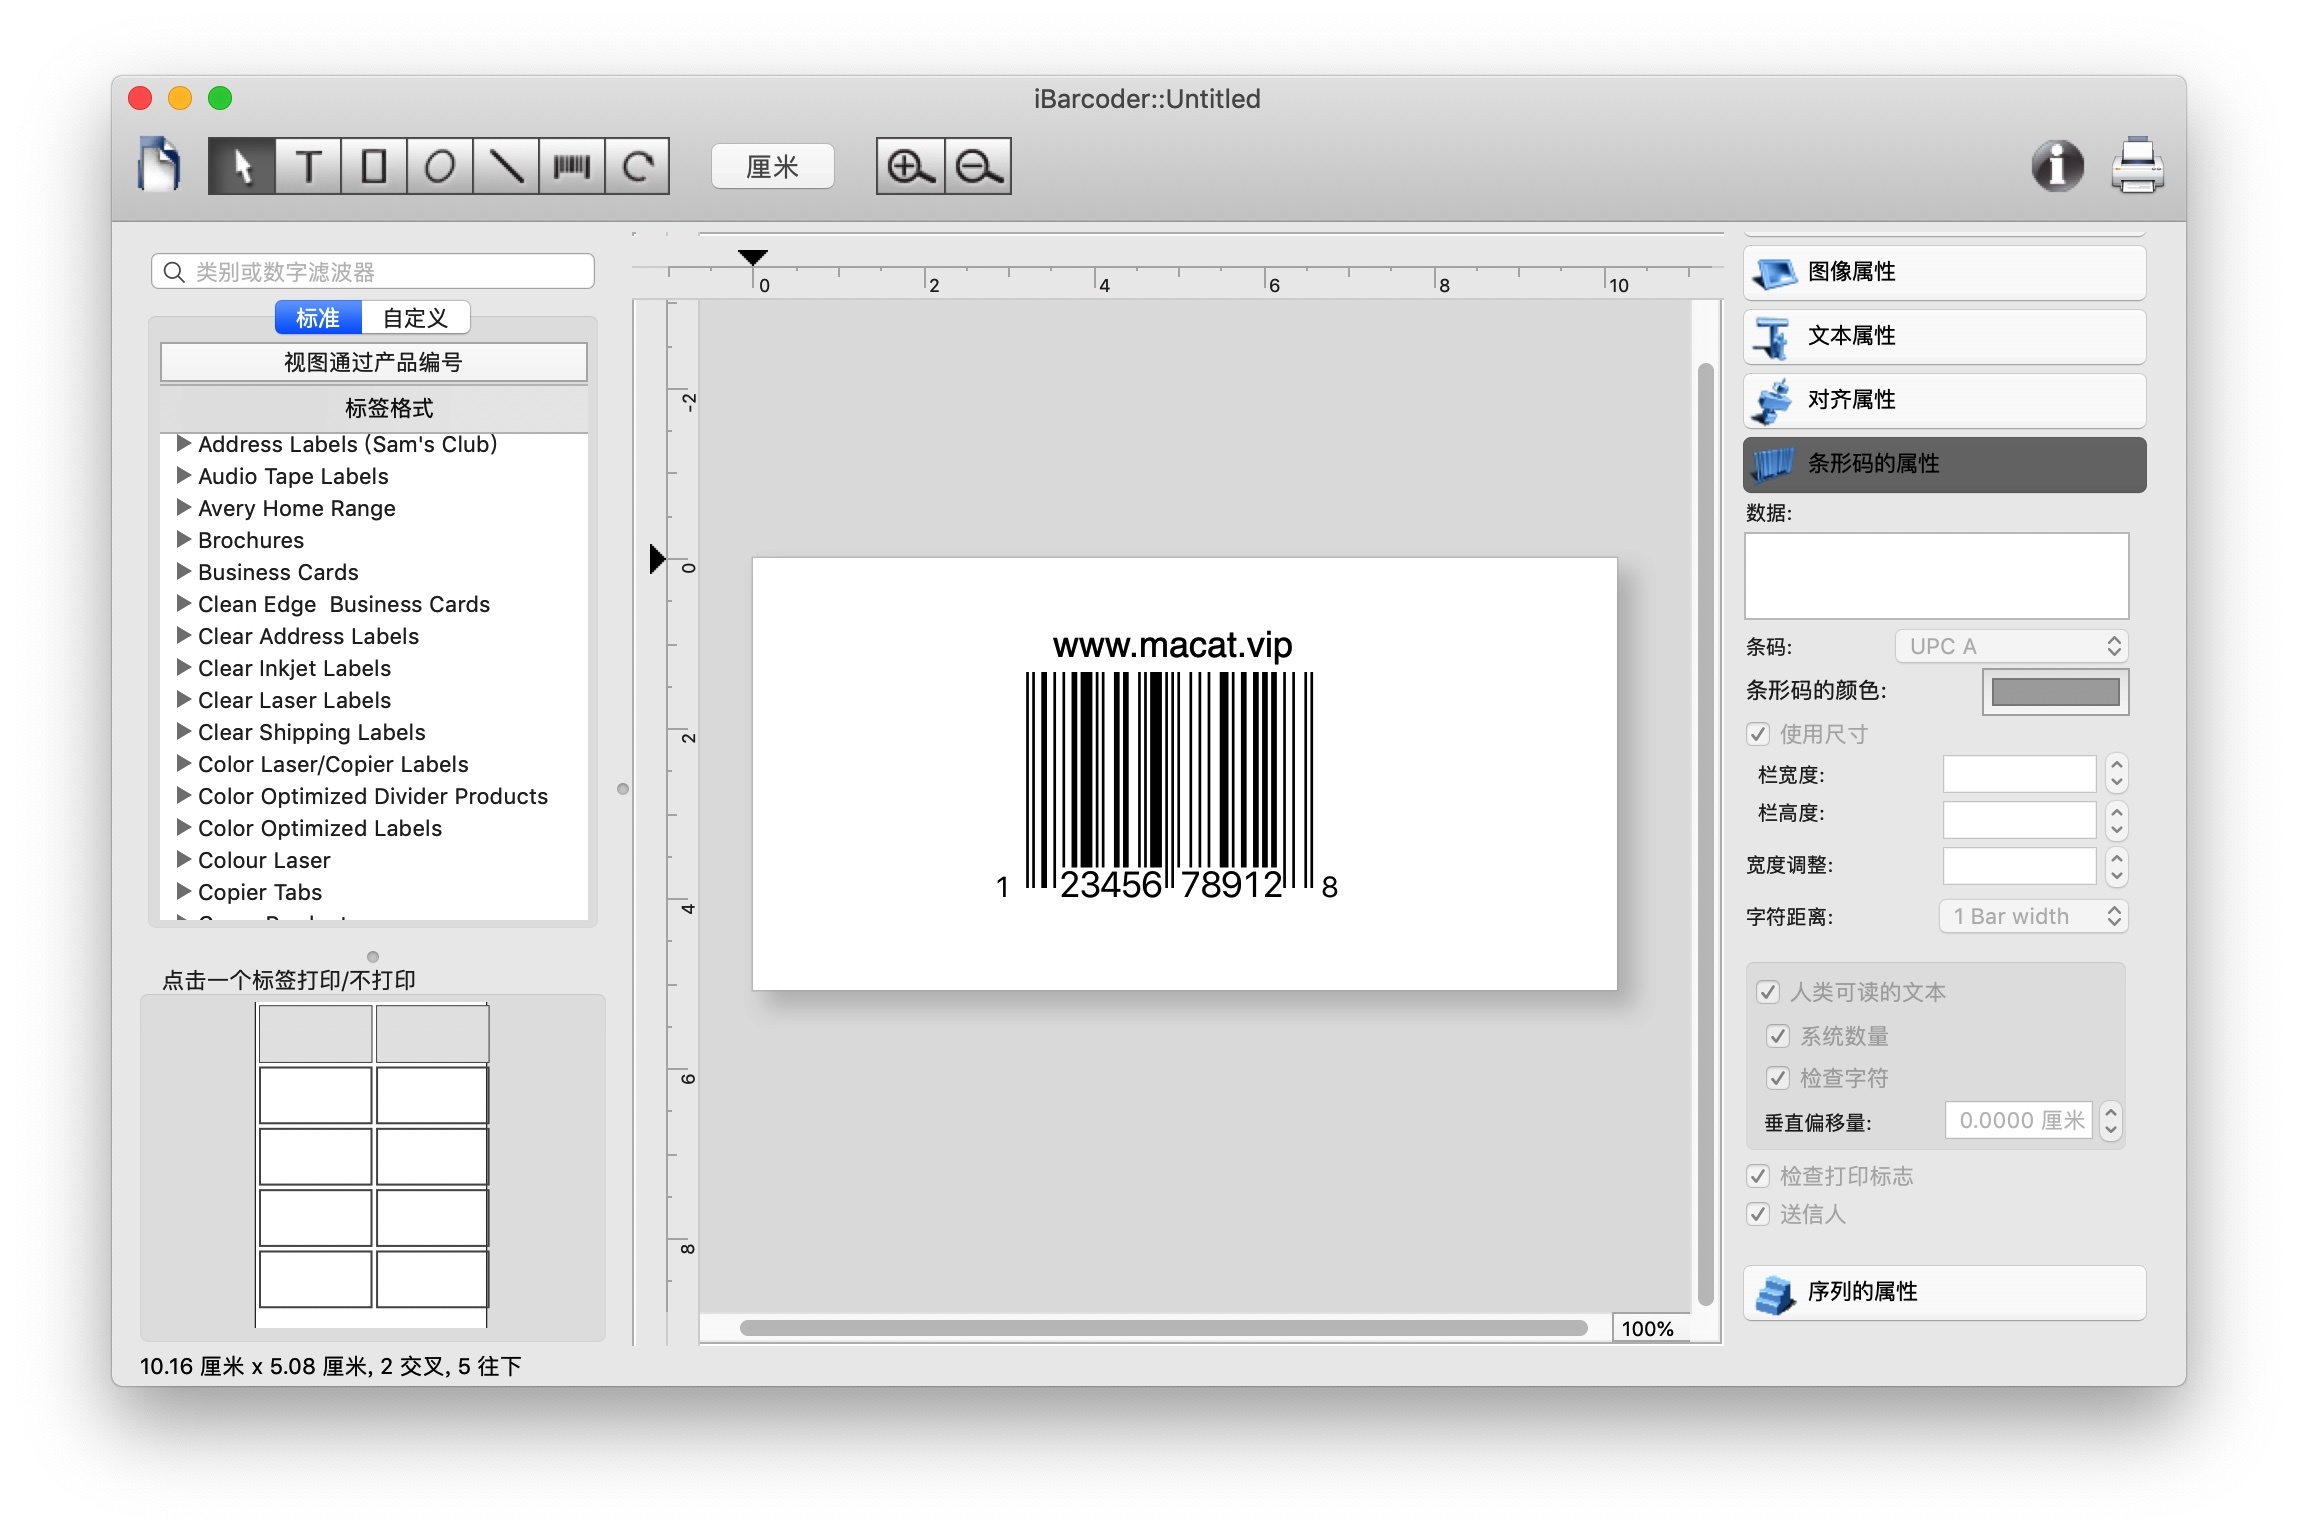The height and width of the screenshot is (1534, 2298).
Task: Select the Rotate tool
Action: pos(638,166)
